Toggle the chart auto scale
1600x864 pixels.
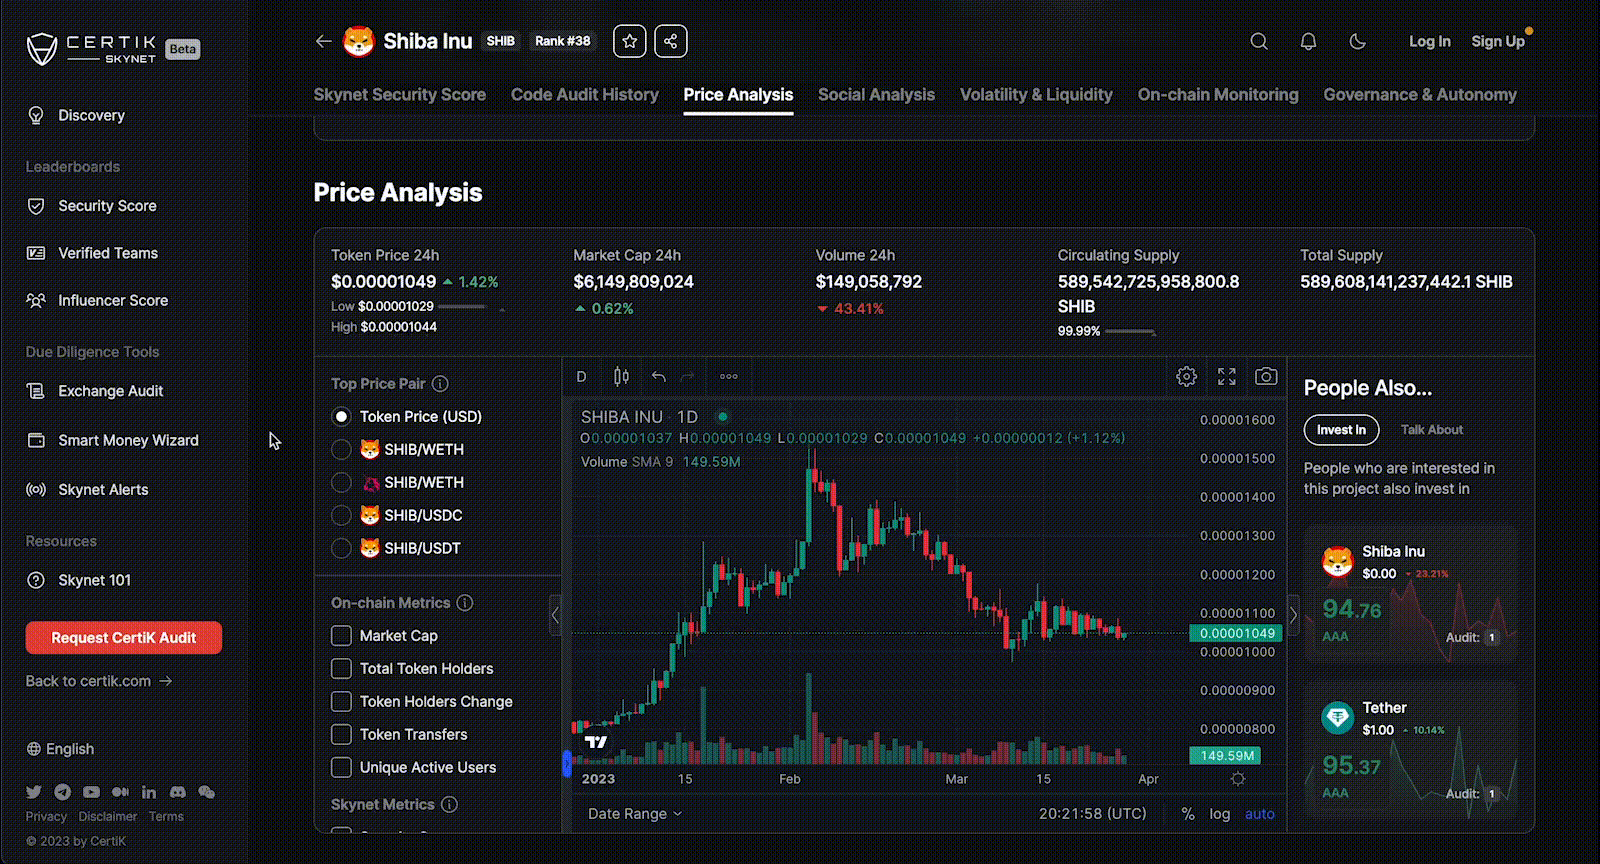pos(1260,814)
